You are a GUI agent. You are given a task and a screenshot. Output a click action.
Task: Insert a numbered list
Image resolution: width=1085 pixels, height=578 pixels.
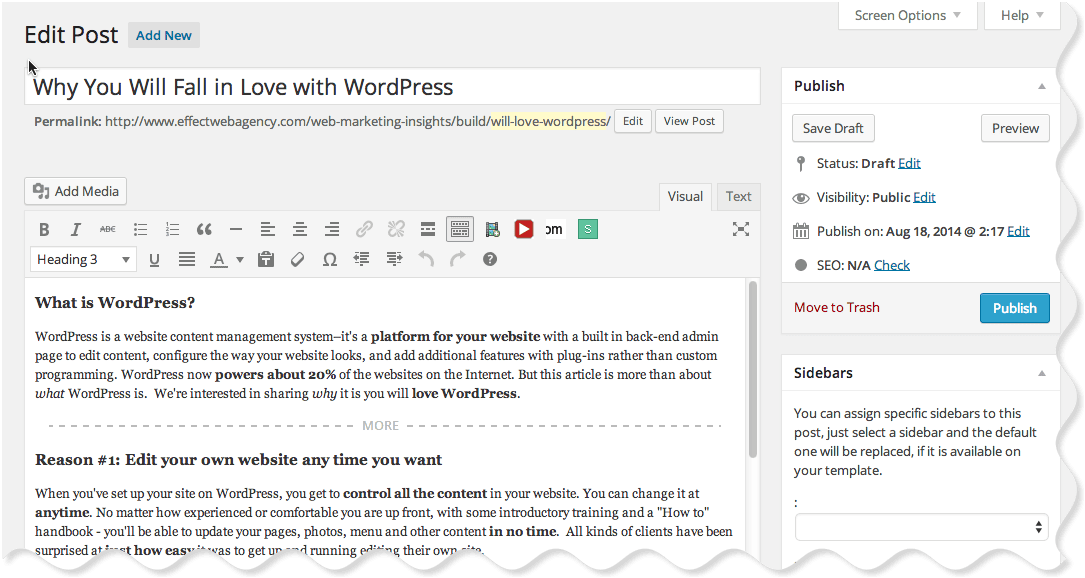point(172,229)
